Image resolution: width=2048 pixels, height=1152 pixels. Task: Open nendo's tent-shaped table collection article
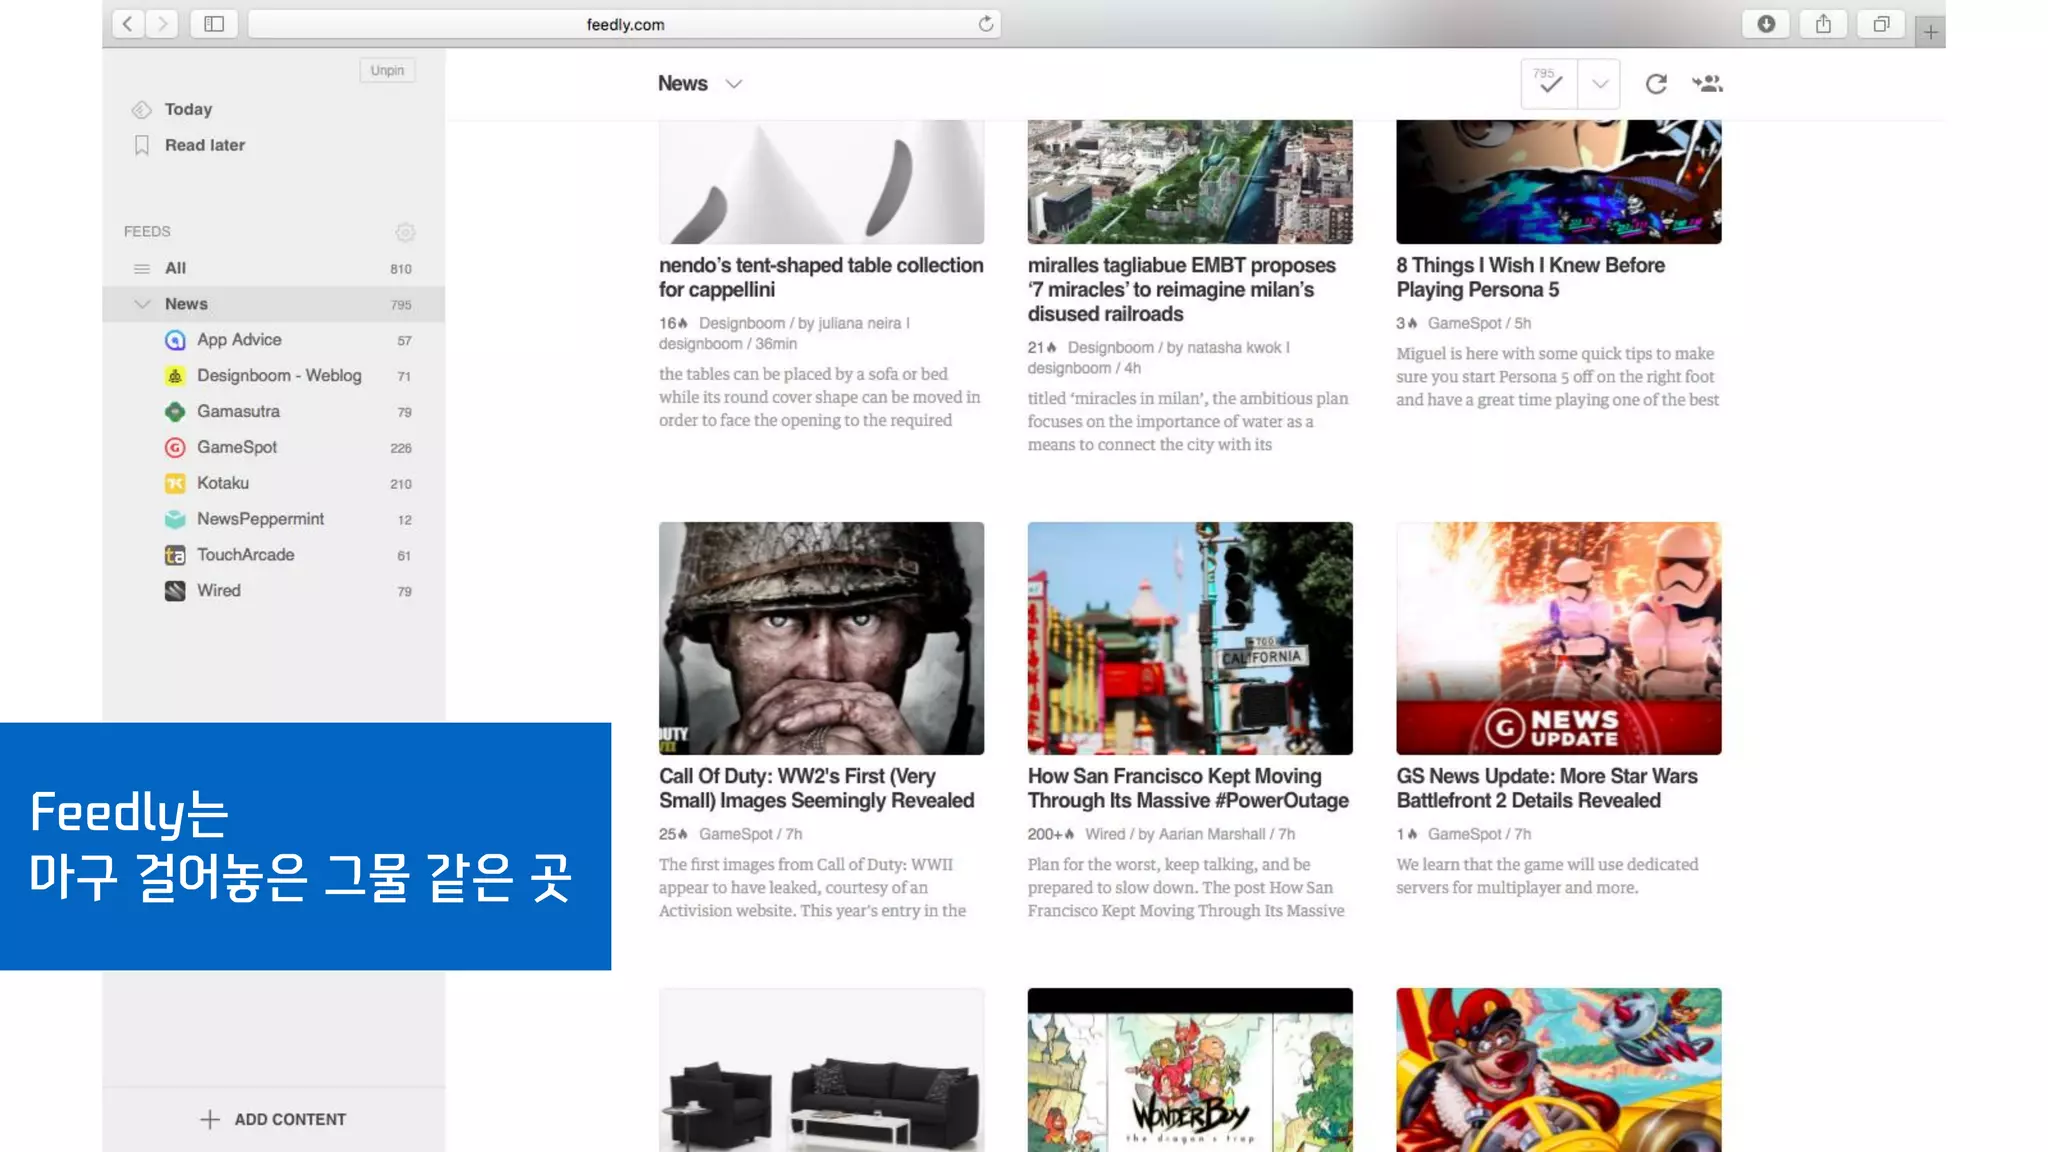821,278
